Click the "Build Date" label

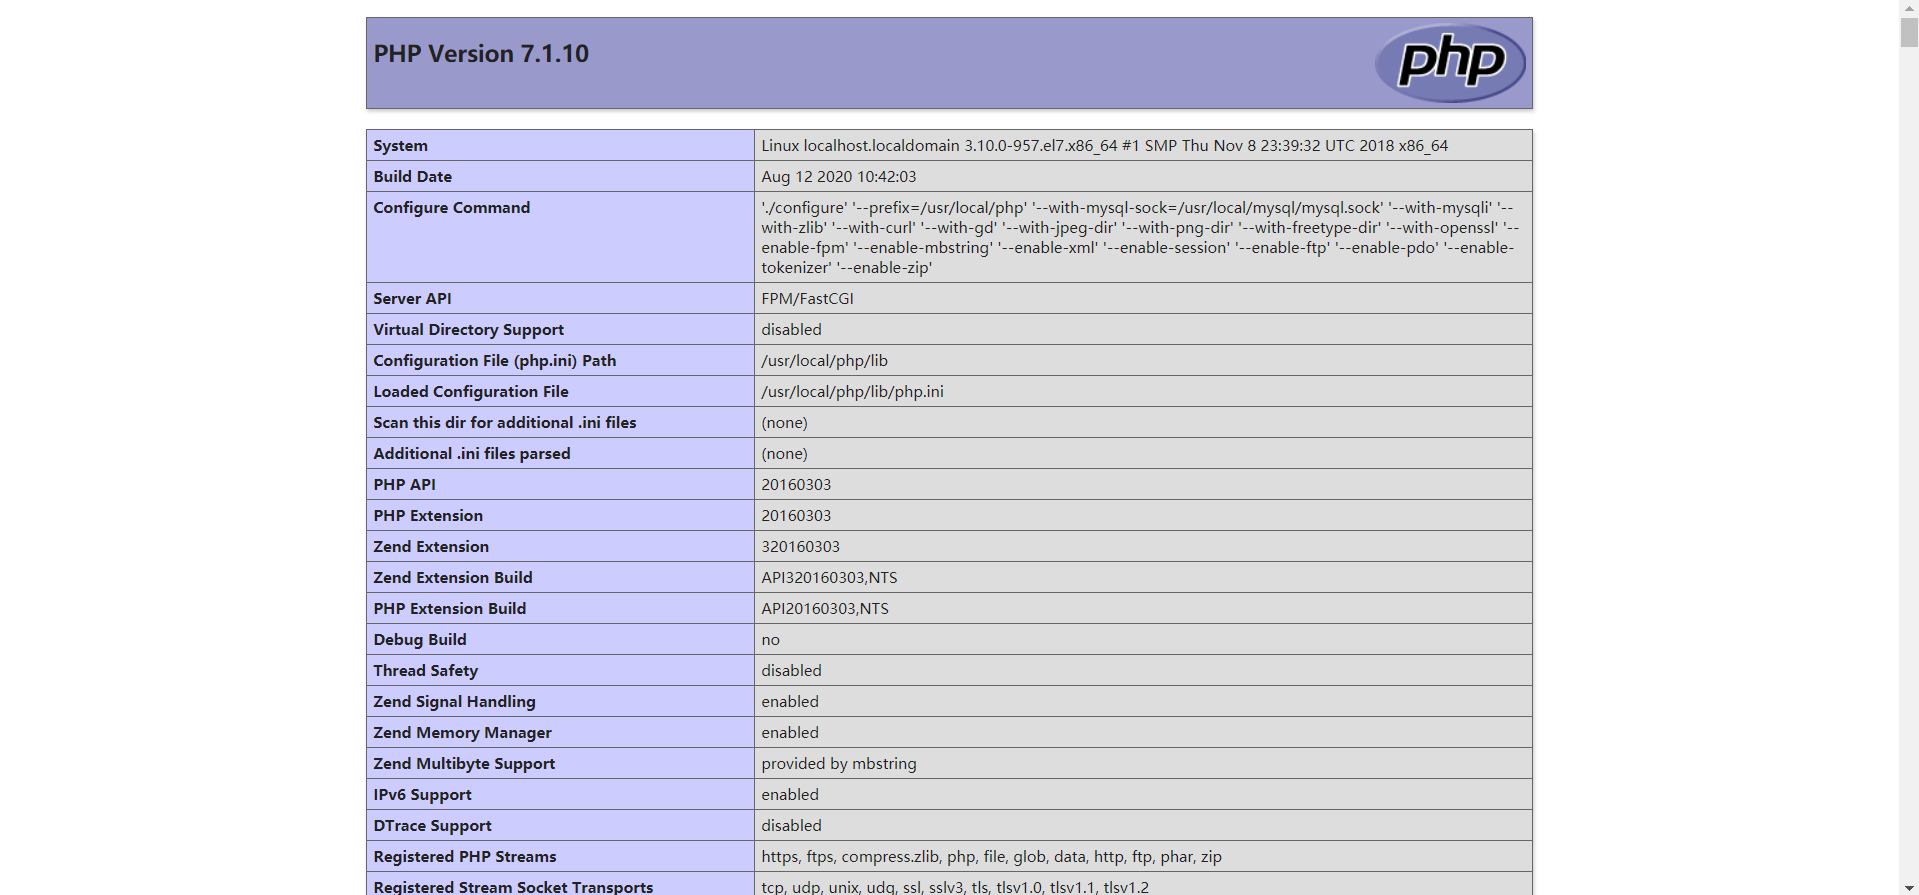412,177
